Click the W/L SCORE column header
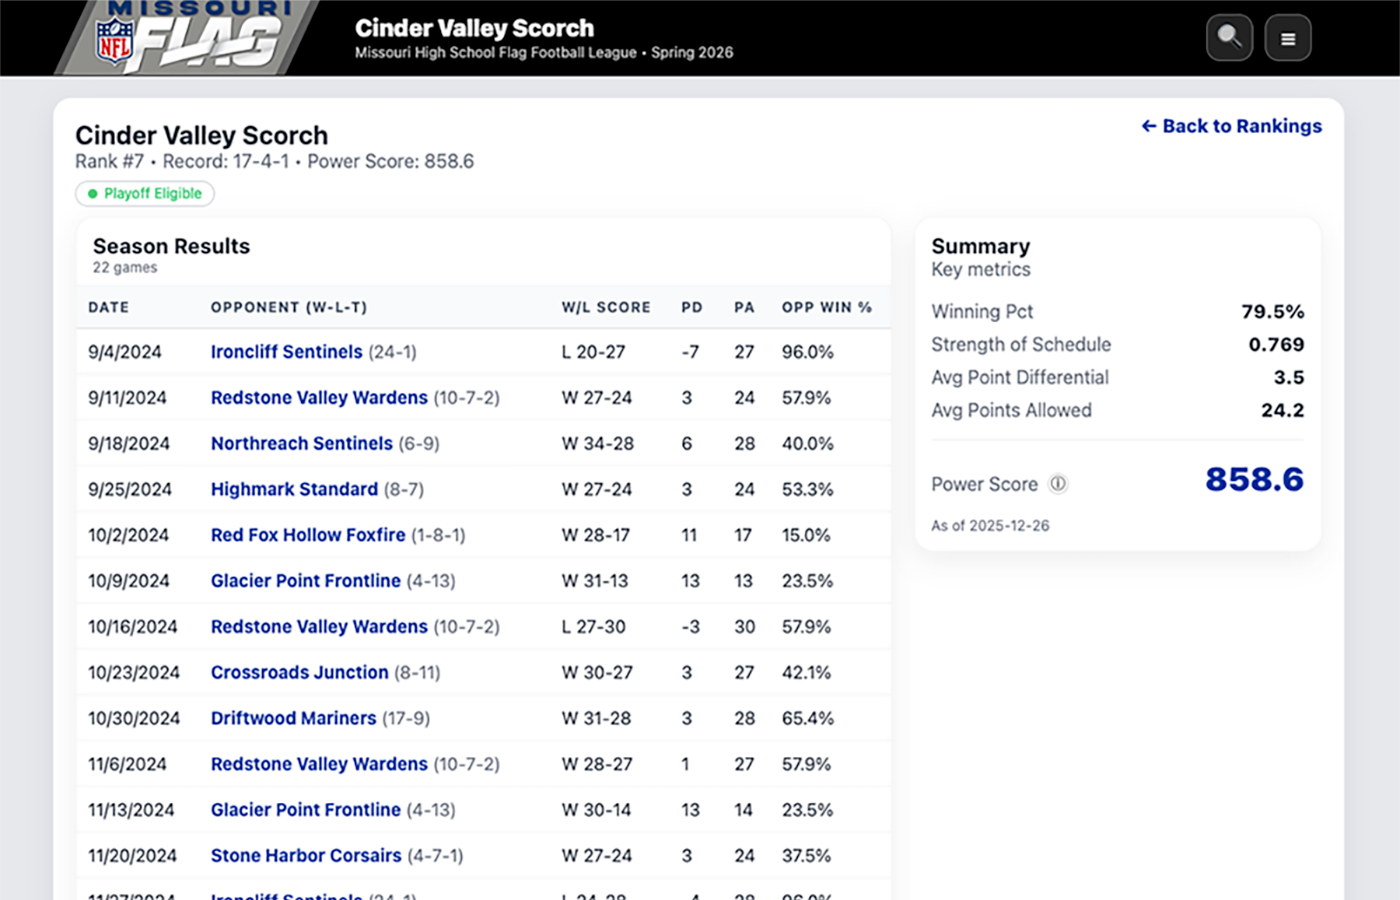Image resolution: width=1400 pixels, height=900 pixels. pos(606,307)
